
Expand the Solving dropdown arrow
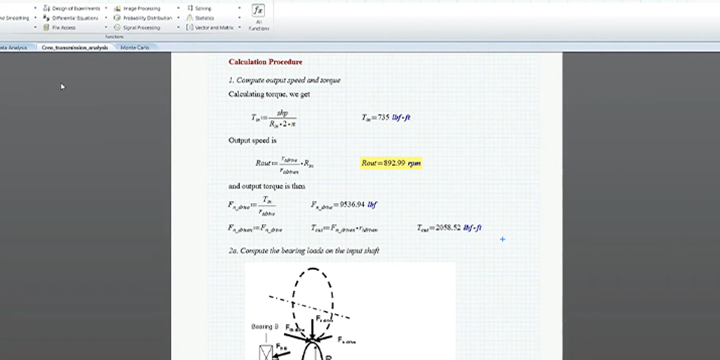[239, 8]
